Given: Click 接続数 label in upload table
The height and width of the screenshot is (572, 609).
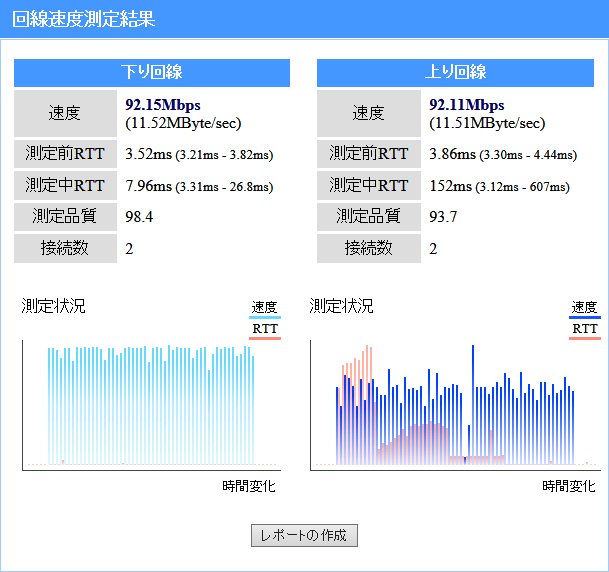Looking at the screenshot, I should (369, 248).
